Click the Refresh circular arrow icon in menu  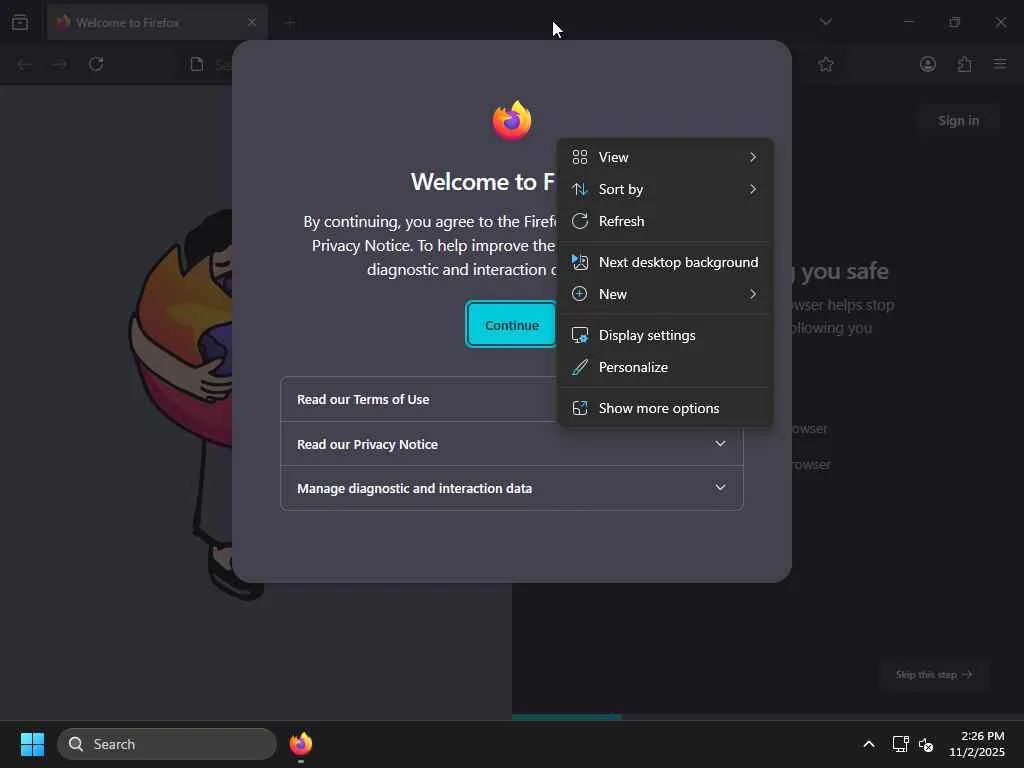coord(580,221)
